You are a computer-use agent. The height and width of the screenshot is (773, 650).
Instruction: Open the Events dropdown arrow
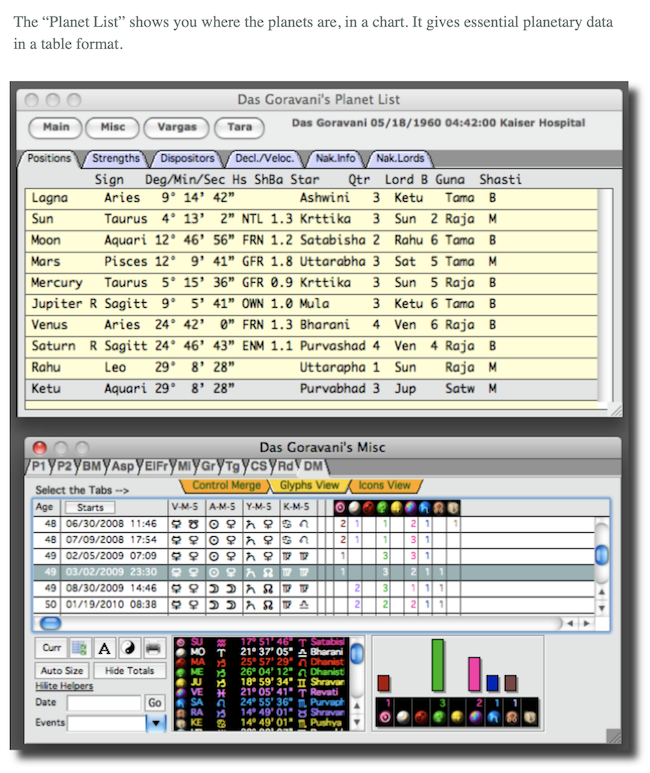point(155,722)
